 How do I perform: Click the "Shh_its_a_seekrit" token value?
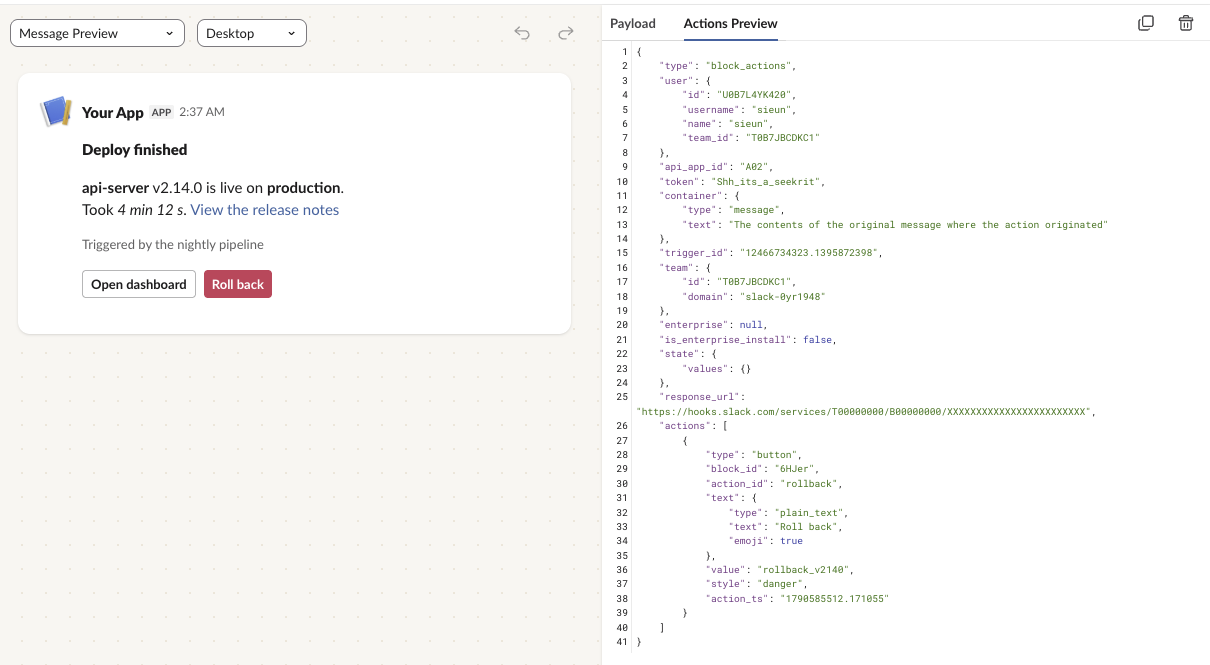tap(766, 181)
